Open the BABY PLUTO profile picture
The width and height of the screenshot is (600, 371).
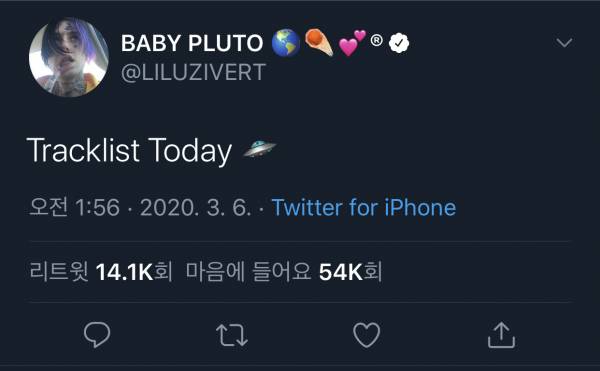coord(69,57)
